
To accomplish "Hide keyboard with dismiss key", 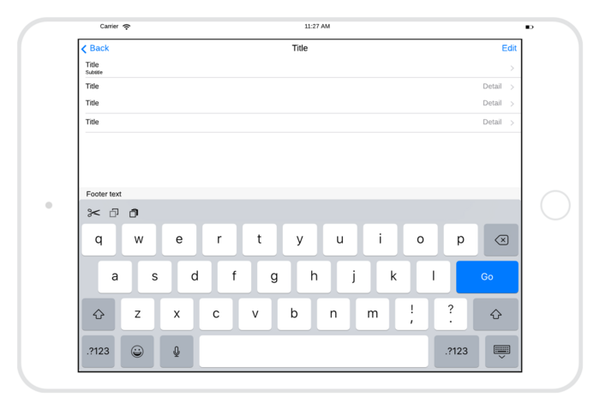I will point(501,351).
